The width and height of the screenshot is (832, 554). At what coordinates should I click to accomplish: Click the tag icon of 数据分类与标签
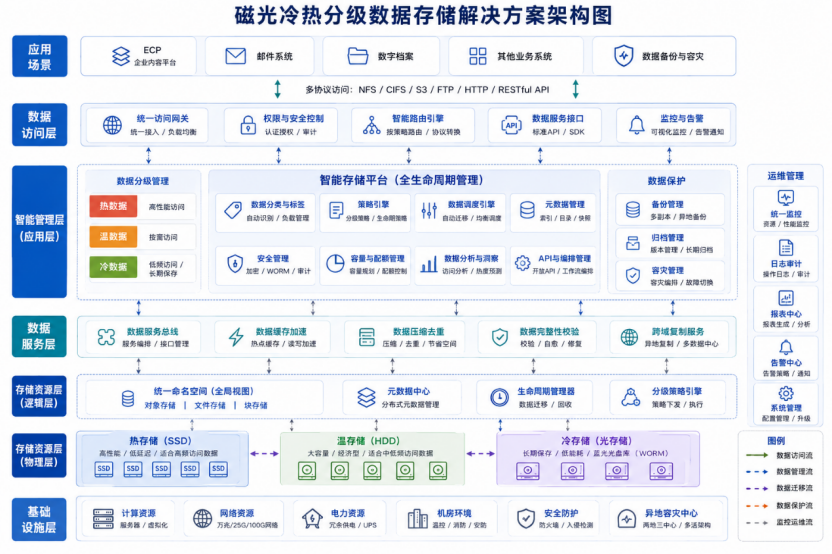233,210
